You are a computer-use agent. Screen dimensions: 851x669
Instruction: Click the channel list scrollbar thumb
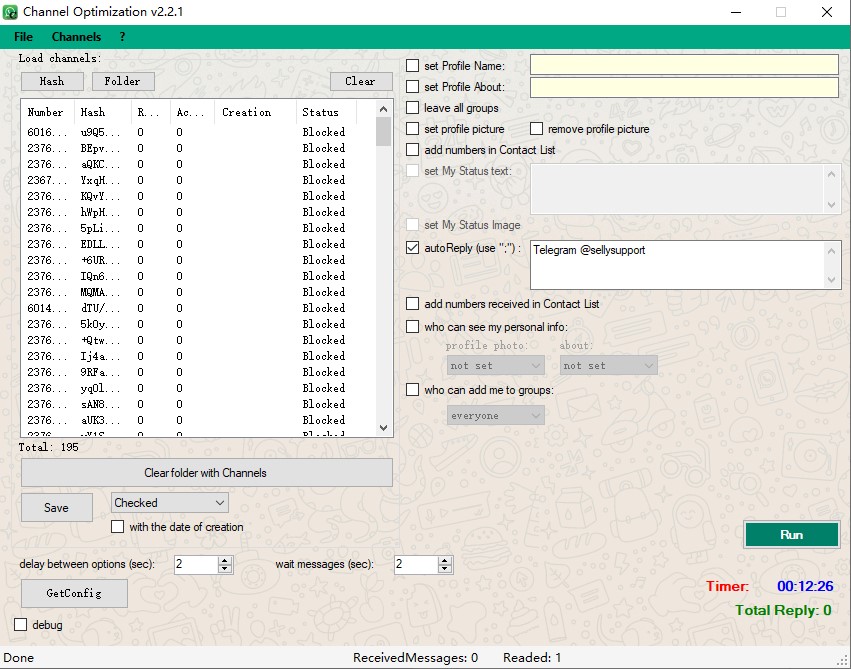pyautogui.click(x=384, y=132)
